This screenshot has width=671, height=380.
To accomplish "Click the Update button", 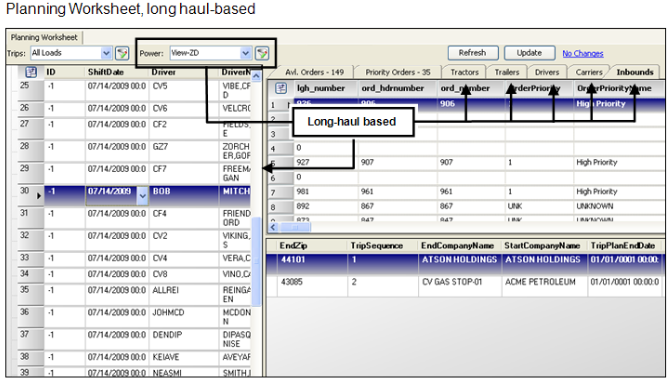I will pos(529,53).
